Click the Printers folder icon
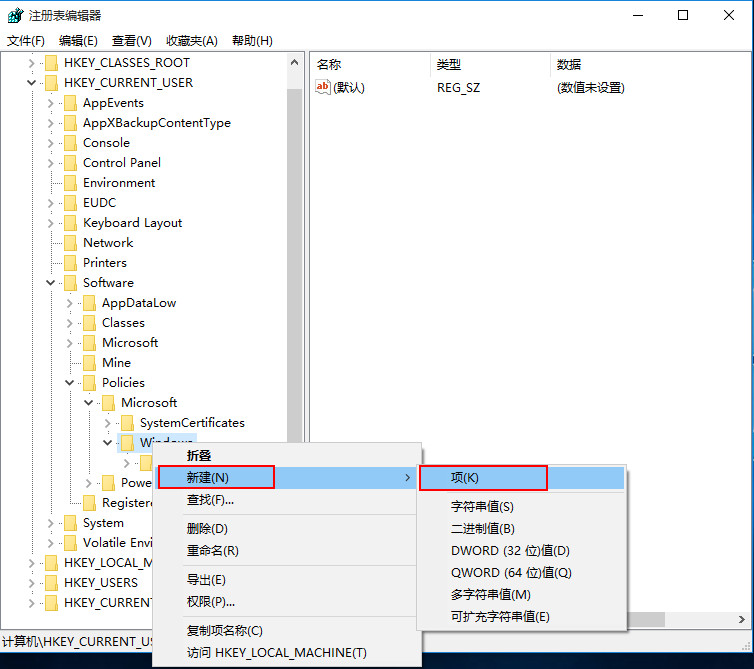This screenshot has height=669, width=754. click(x=71, y=263)
